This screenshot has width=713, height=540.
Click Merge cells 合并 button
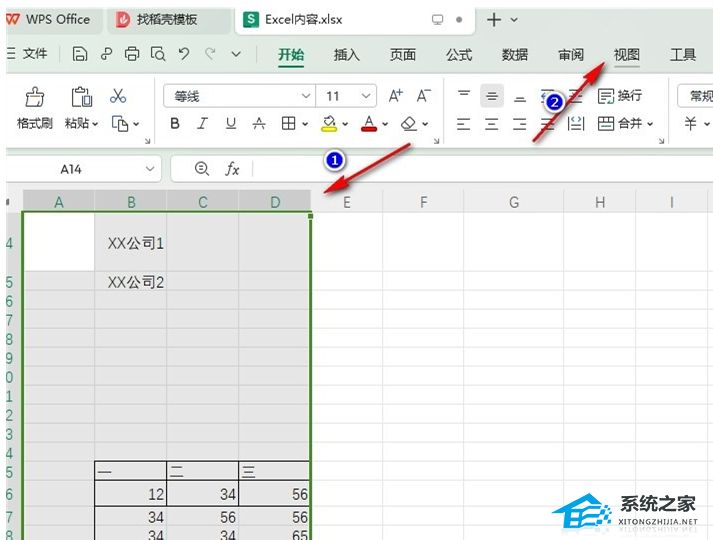tap(620, 123)
